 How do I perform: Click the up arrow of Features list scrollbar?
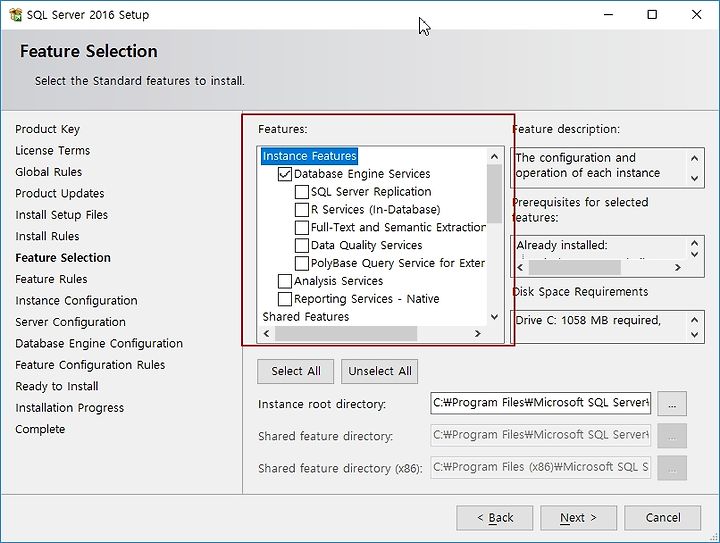495,157
